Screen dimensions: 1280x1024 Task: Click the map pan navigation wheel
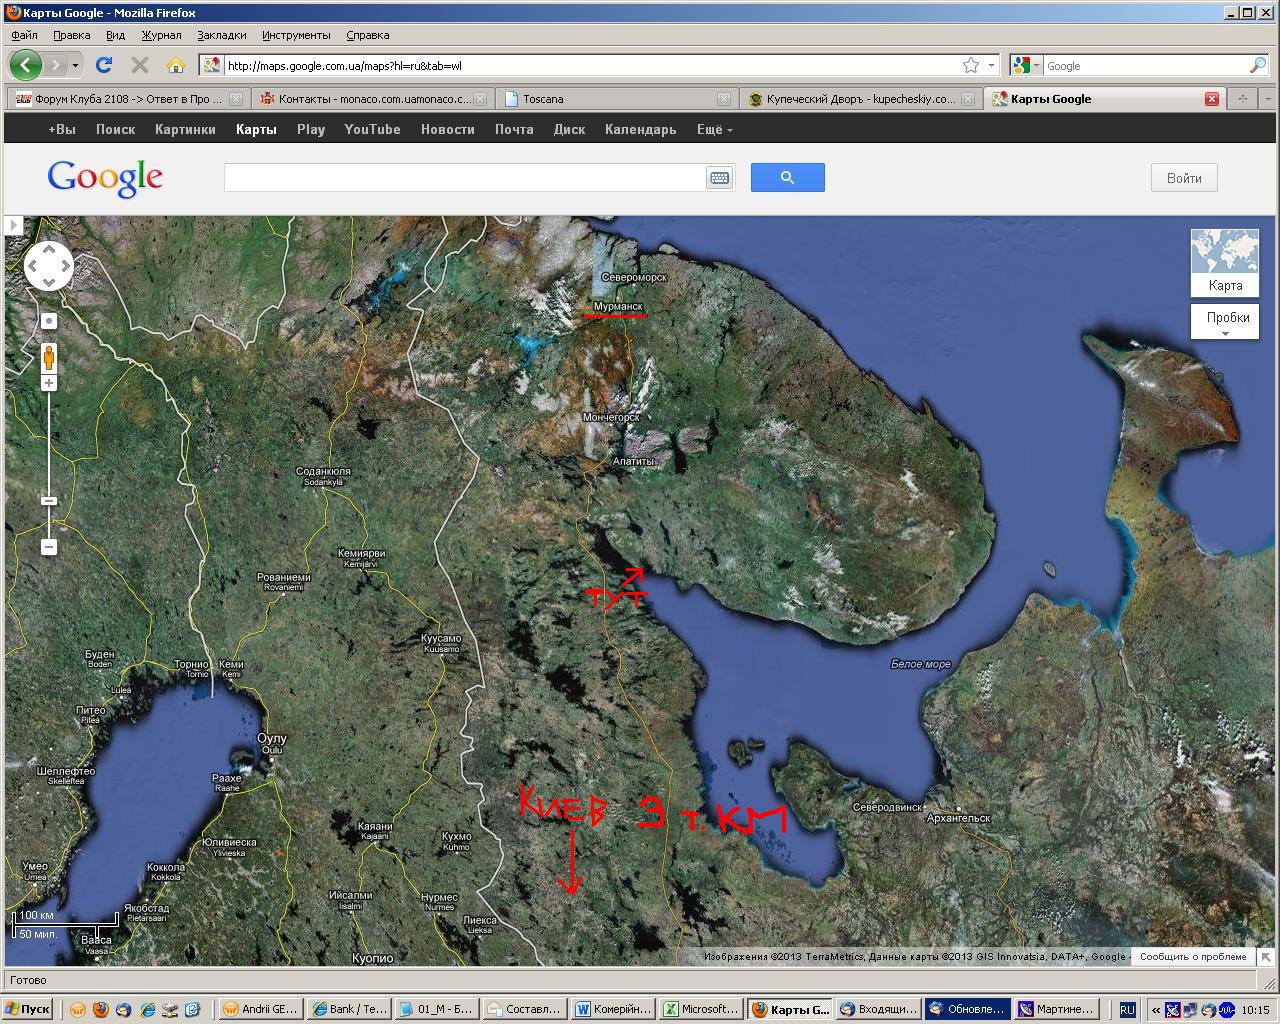point(49,266)
